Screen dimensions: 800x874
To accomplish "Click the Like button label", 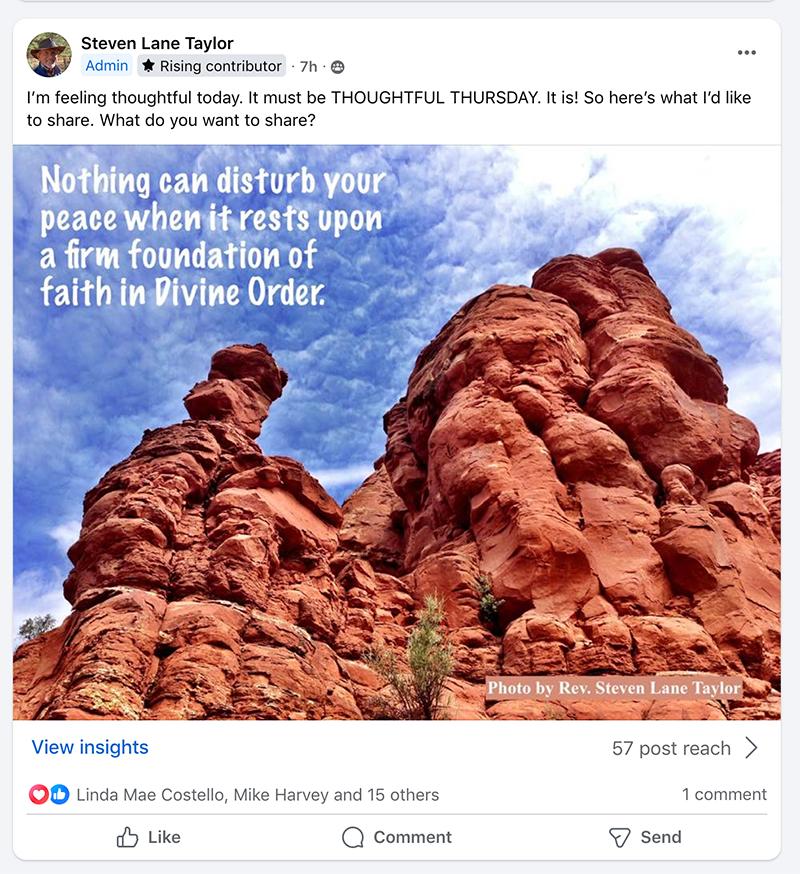I will [x=164, y=837].
